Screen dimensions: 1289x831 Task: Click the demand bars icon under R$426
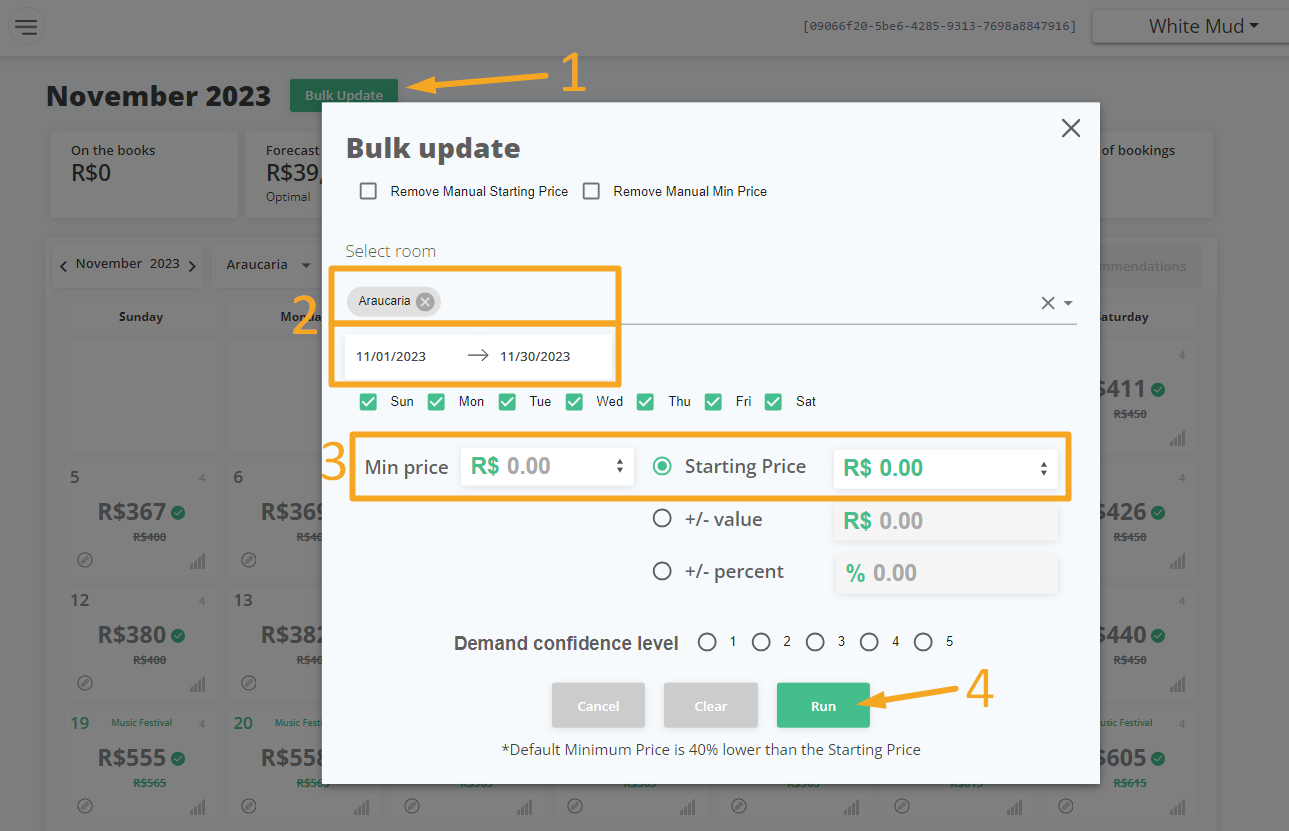coord(1177,561)
